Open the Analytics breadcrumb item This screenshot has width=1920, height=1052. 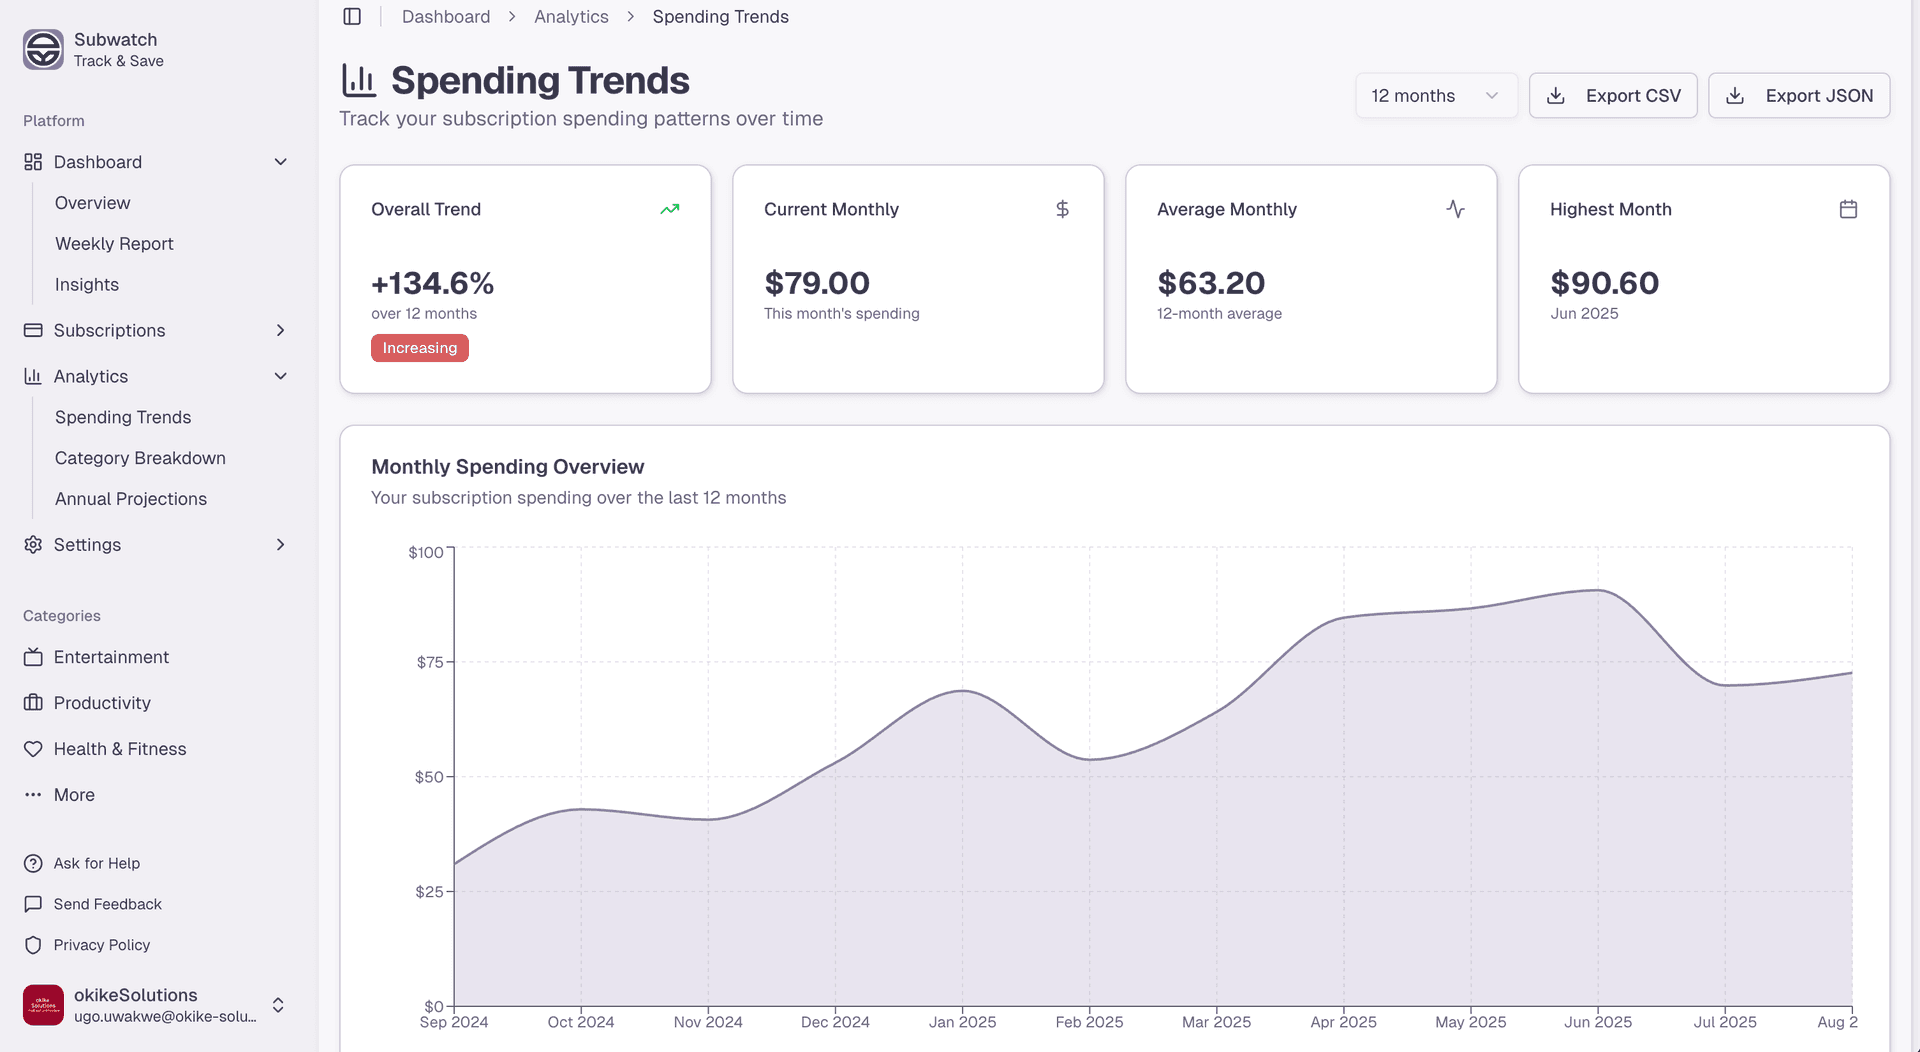point(571,16)
